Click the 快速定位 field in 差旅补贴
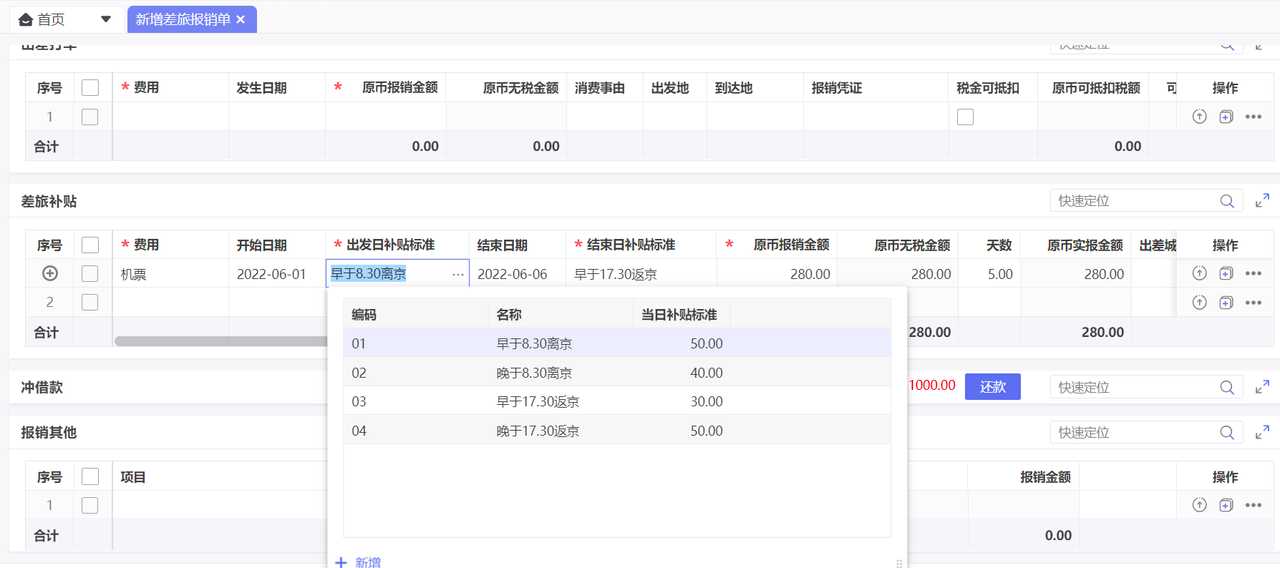The height and width of the screenshot is (568, 1280). 1134,201
